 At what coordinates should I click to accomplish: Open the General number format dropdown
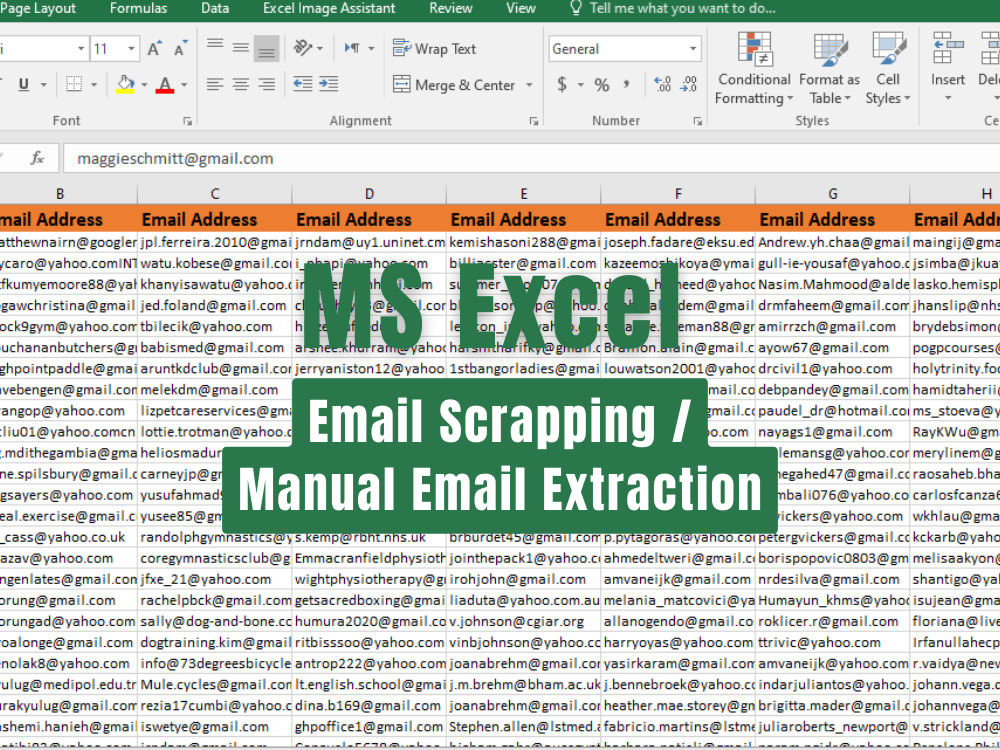point(694,48)
